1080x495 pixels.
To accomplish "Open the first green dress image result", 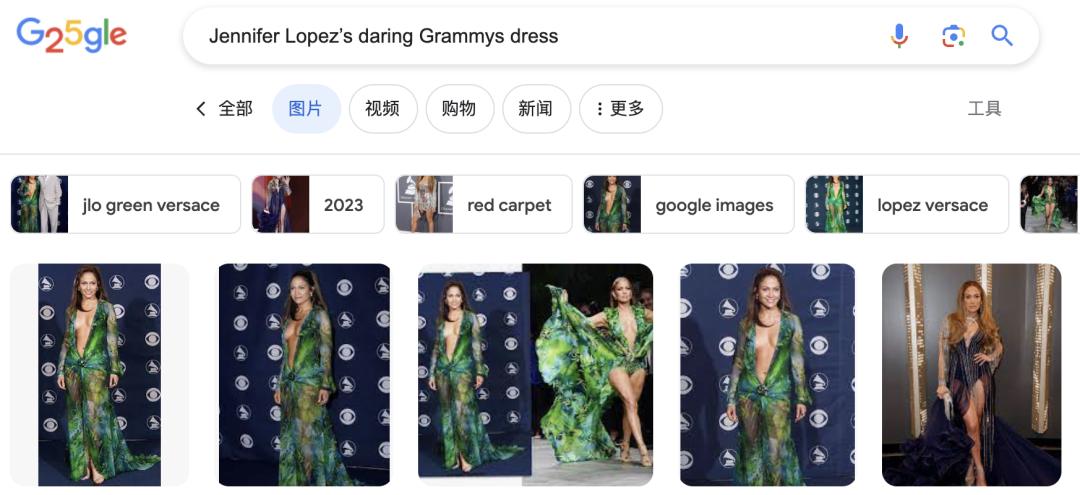I will (99, 375).
